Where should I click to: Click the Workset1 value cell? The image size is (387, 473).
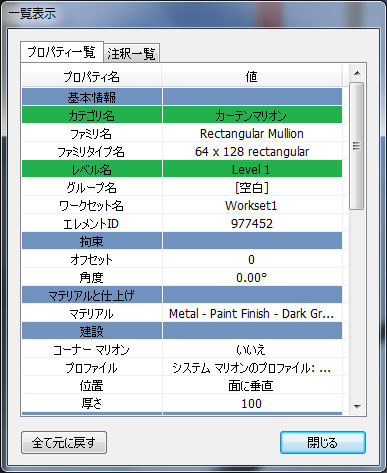coord(252,205)
